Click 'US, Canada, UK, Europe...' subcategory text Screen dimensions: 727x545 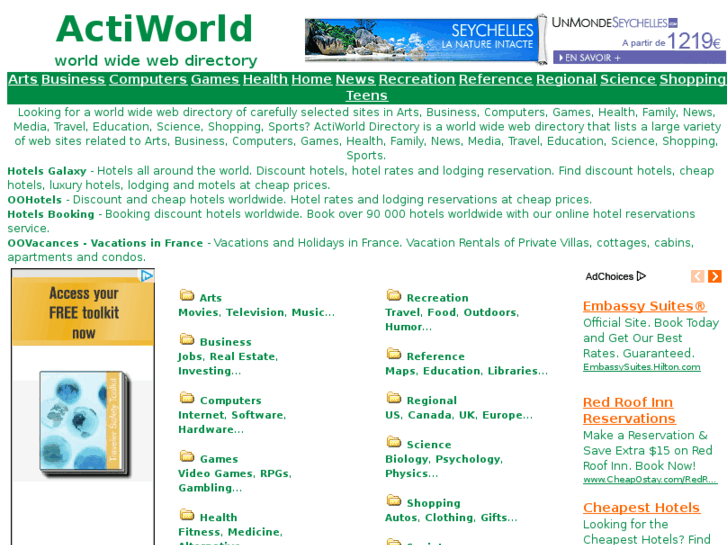[459, 415]
